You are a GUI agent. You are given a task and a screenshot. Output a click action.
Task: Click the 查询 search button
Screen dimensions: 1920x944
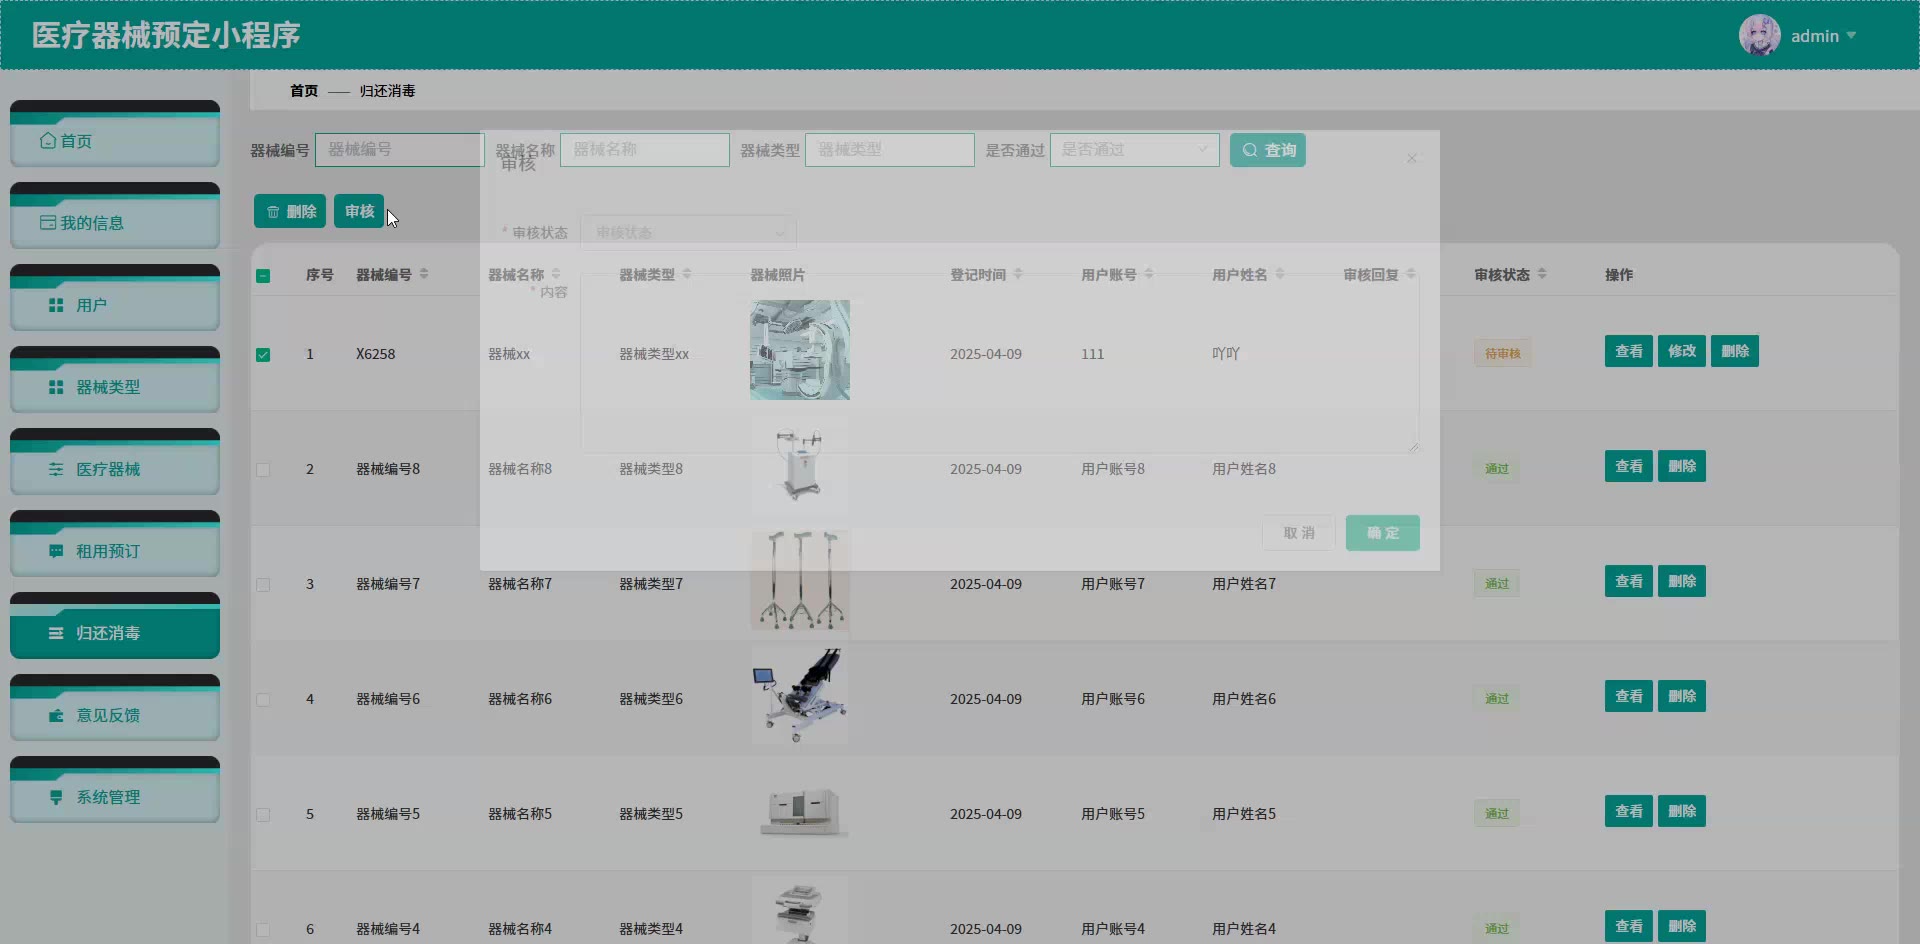point(1268,150)
